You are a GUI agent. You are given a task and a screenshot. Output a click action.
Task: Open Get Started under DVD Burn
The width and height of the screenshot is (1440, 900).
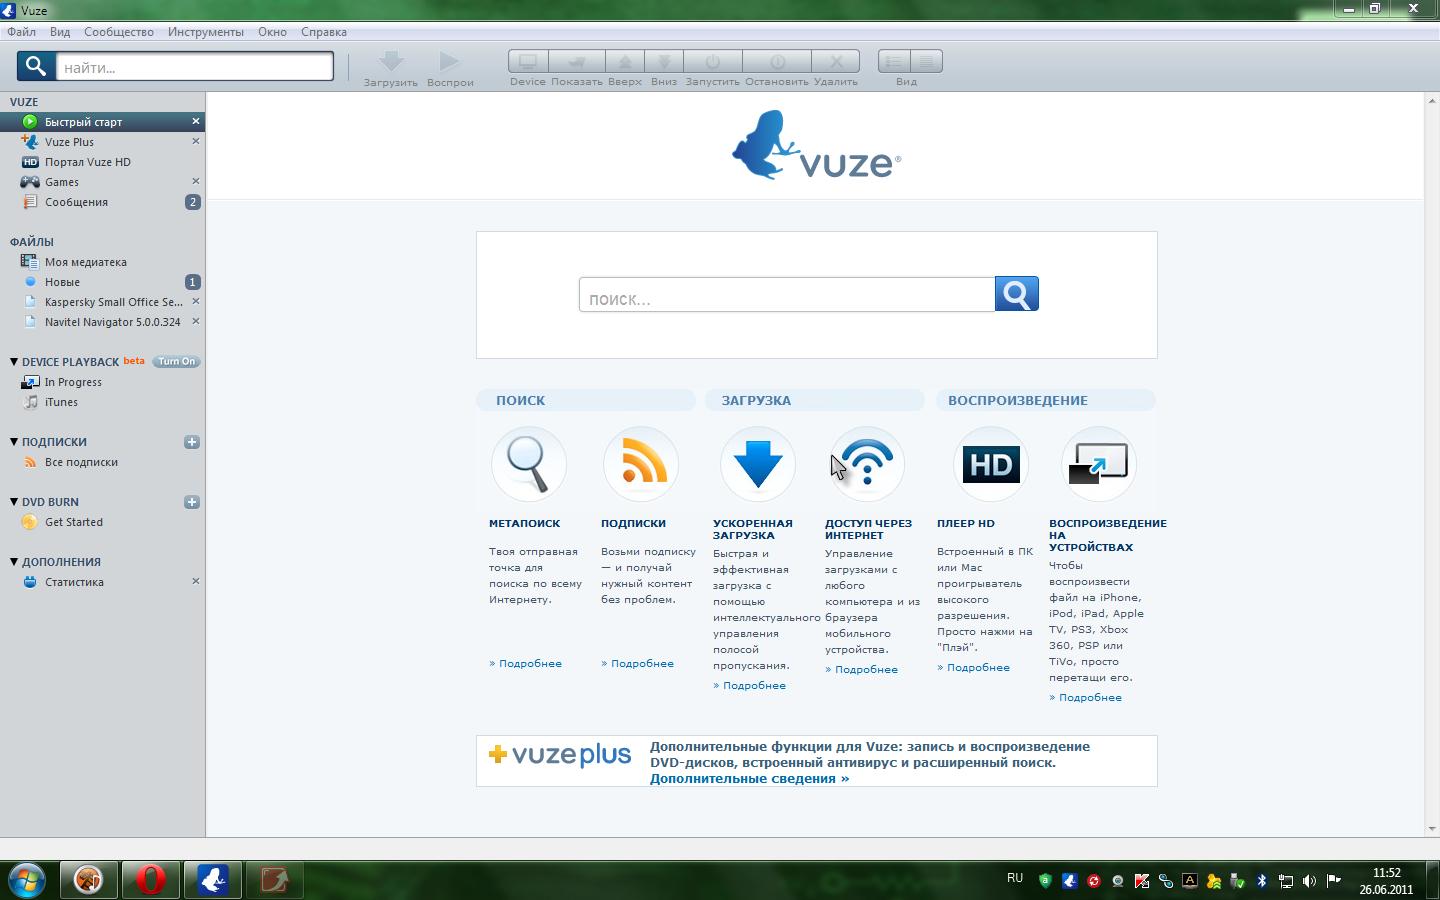coord(74,522)
